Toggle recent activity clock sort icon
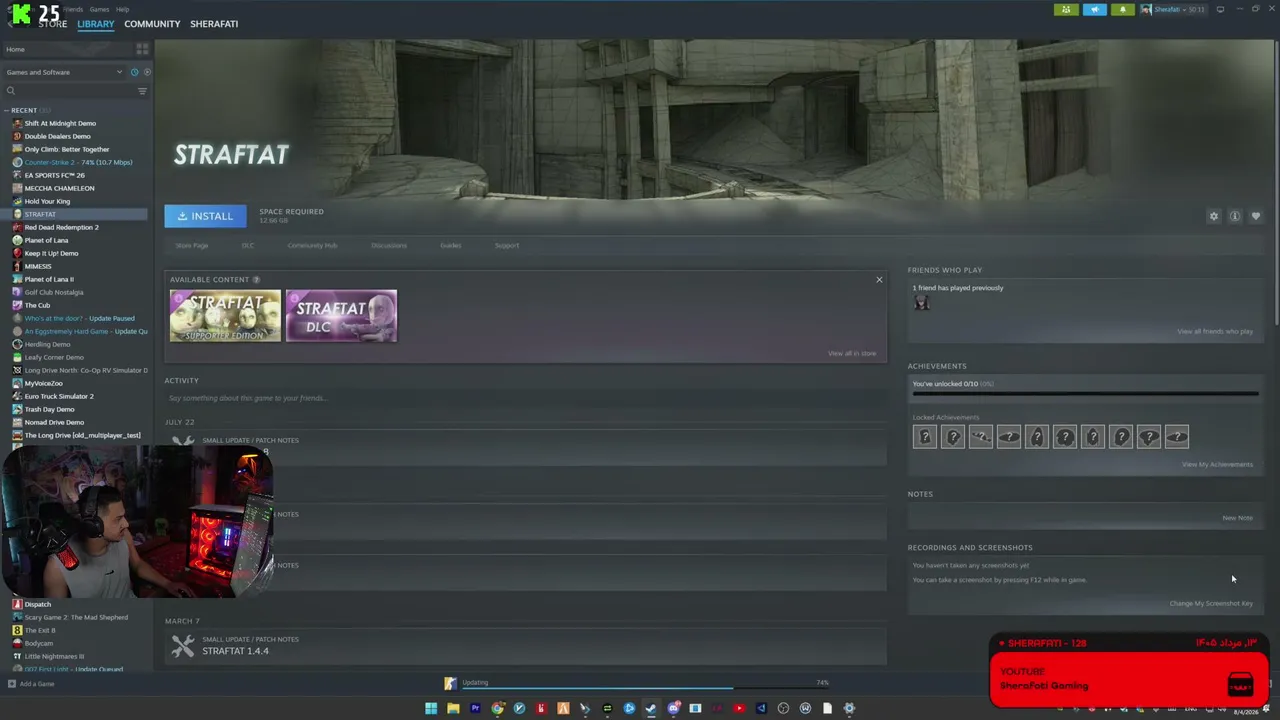This screenshot has width=1280, height=720. pos(136,72)
